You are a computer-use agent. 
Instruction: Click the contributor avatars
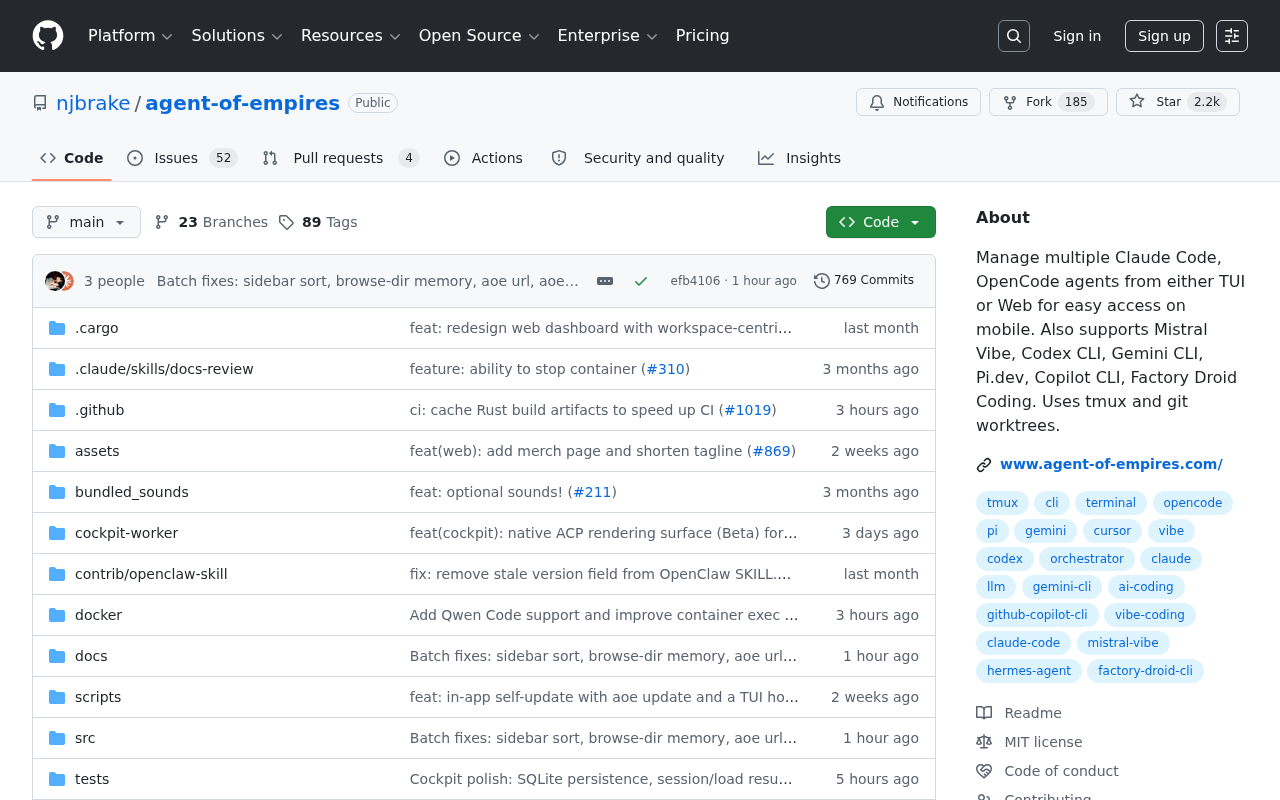[60, 281]
